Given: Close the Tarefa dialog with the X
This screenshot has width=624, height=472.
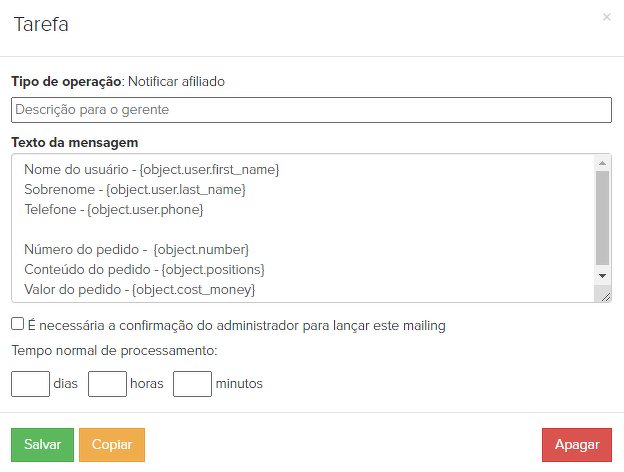Looking at the screenshot, I should [x=606, y=17].
